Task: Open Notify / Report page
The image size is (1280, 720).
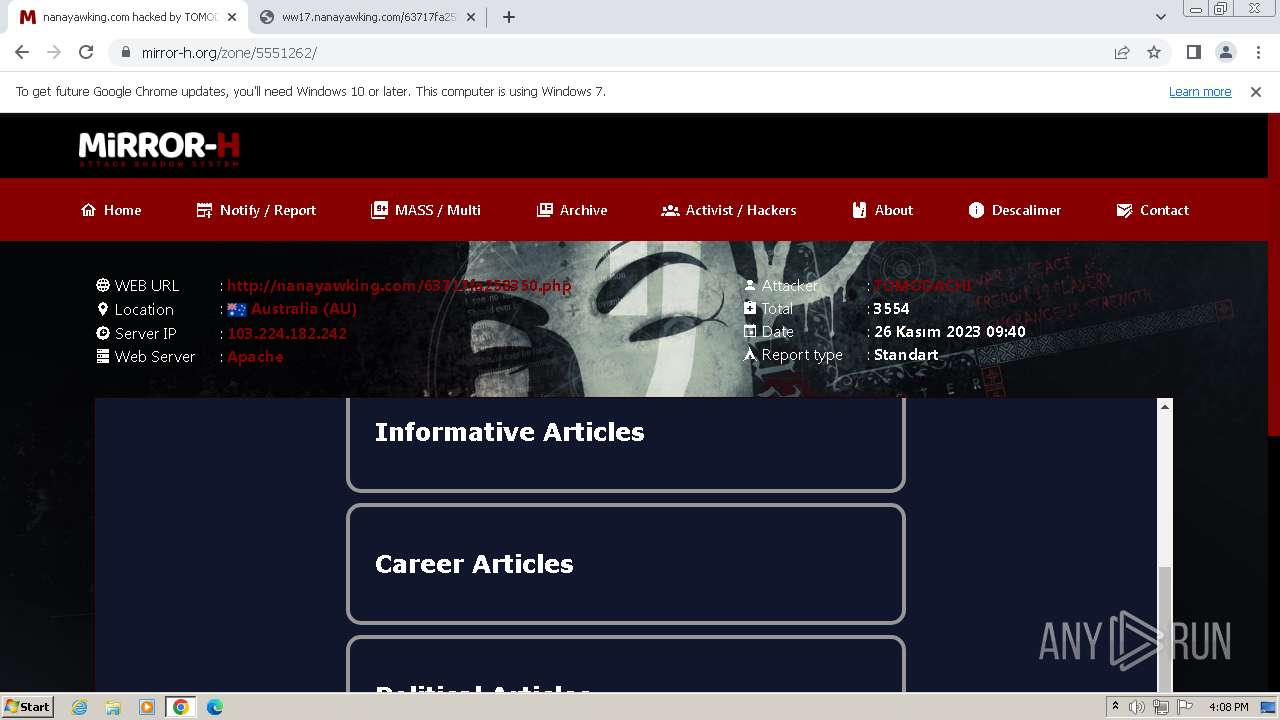Action: [x=256, y=210]
